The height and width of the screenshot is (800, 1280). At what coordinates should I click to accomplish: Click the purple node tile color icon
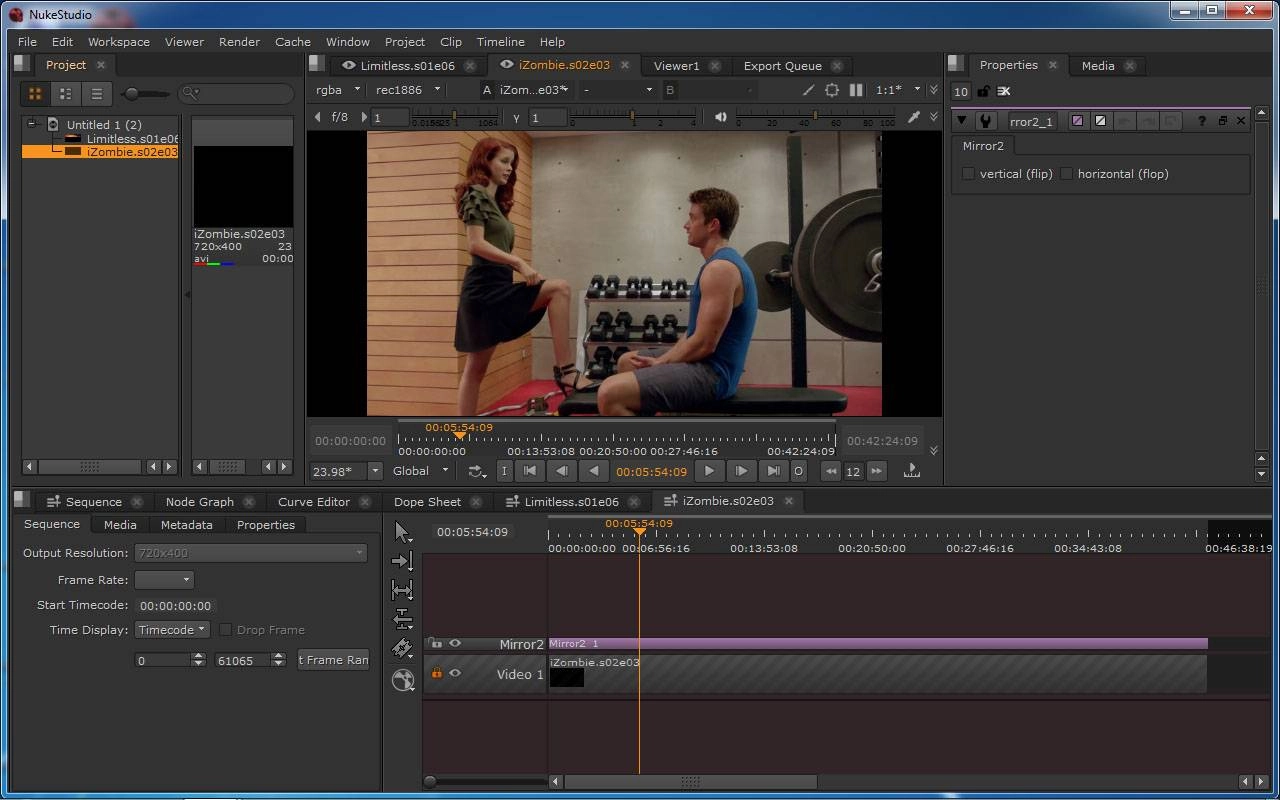coord(1077,121)
